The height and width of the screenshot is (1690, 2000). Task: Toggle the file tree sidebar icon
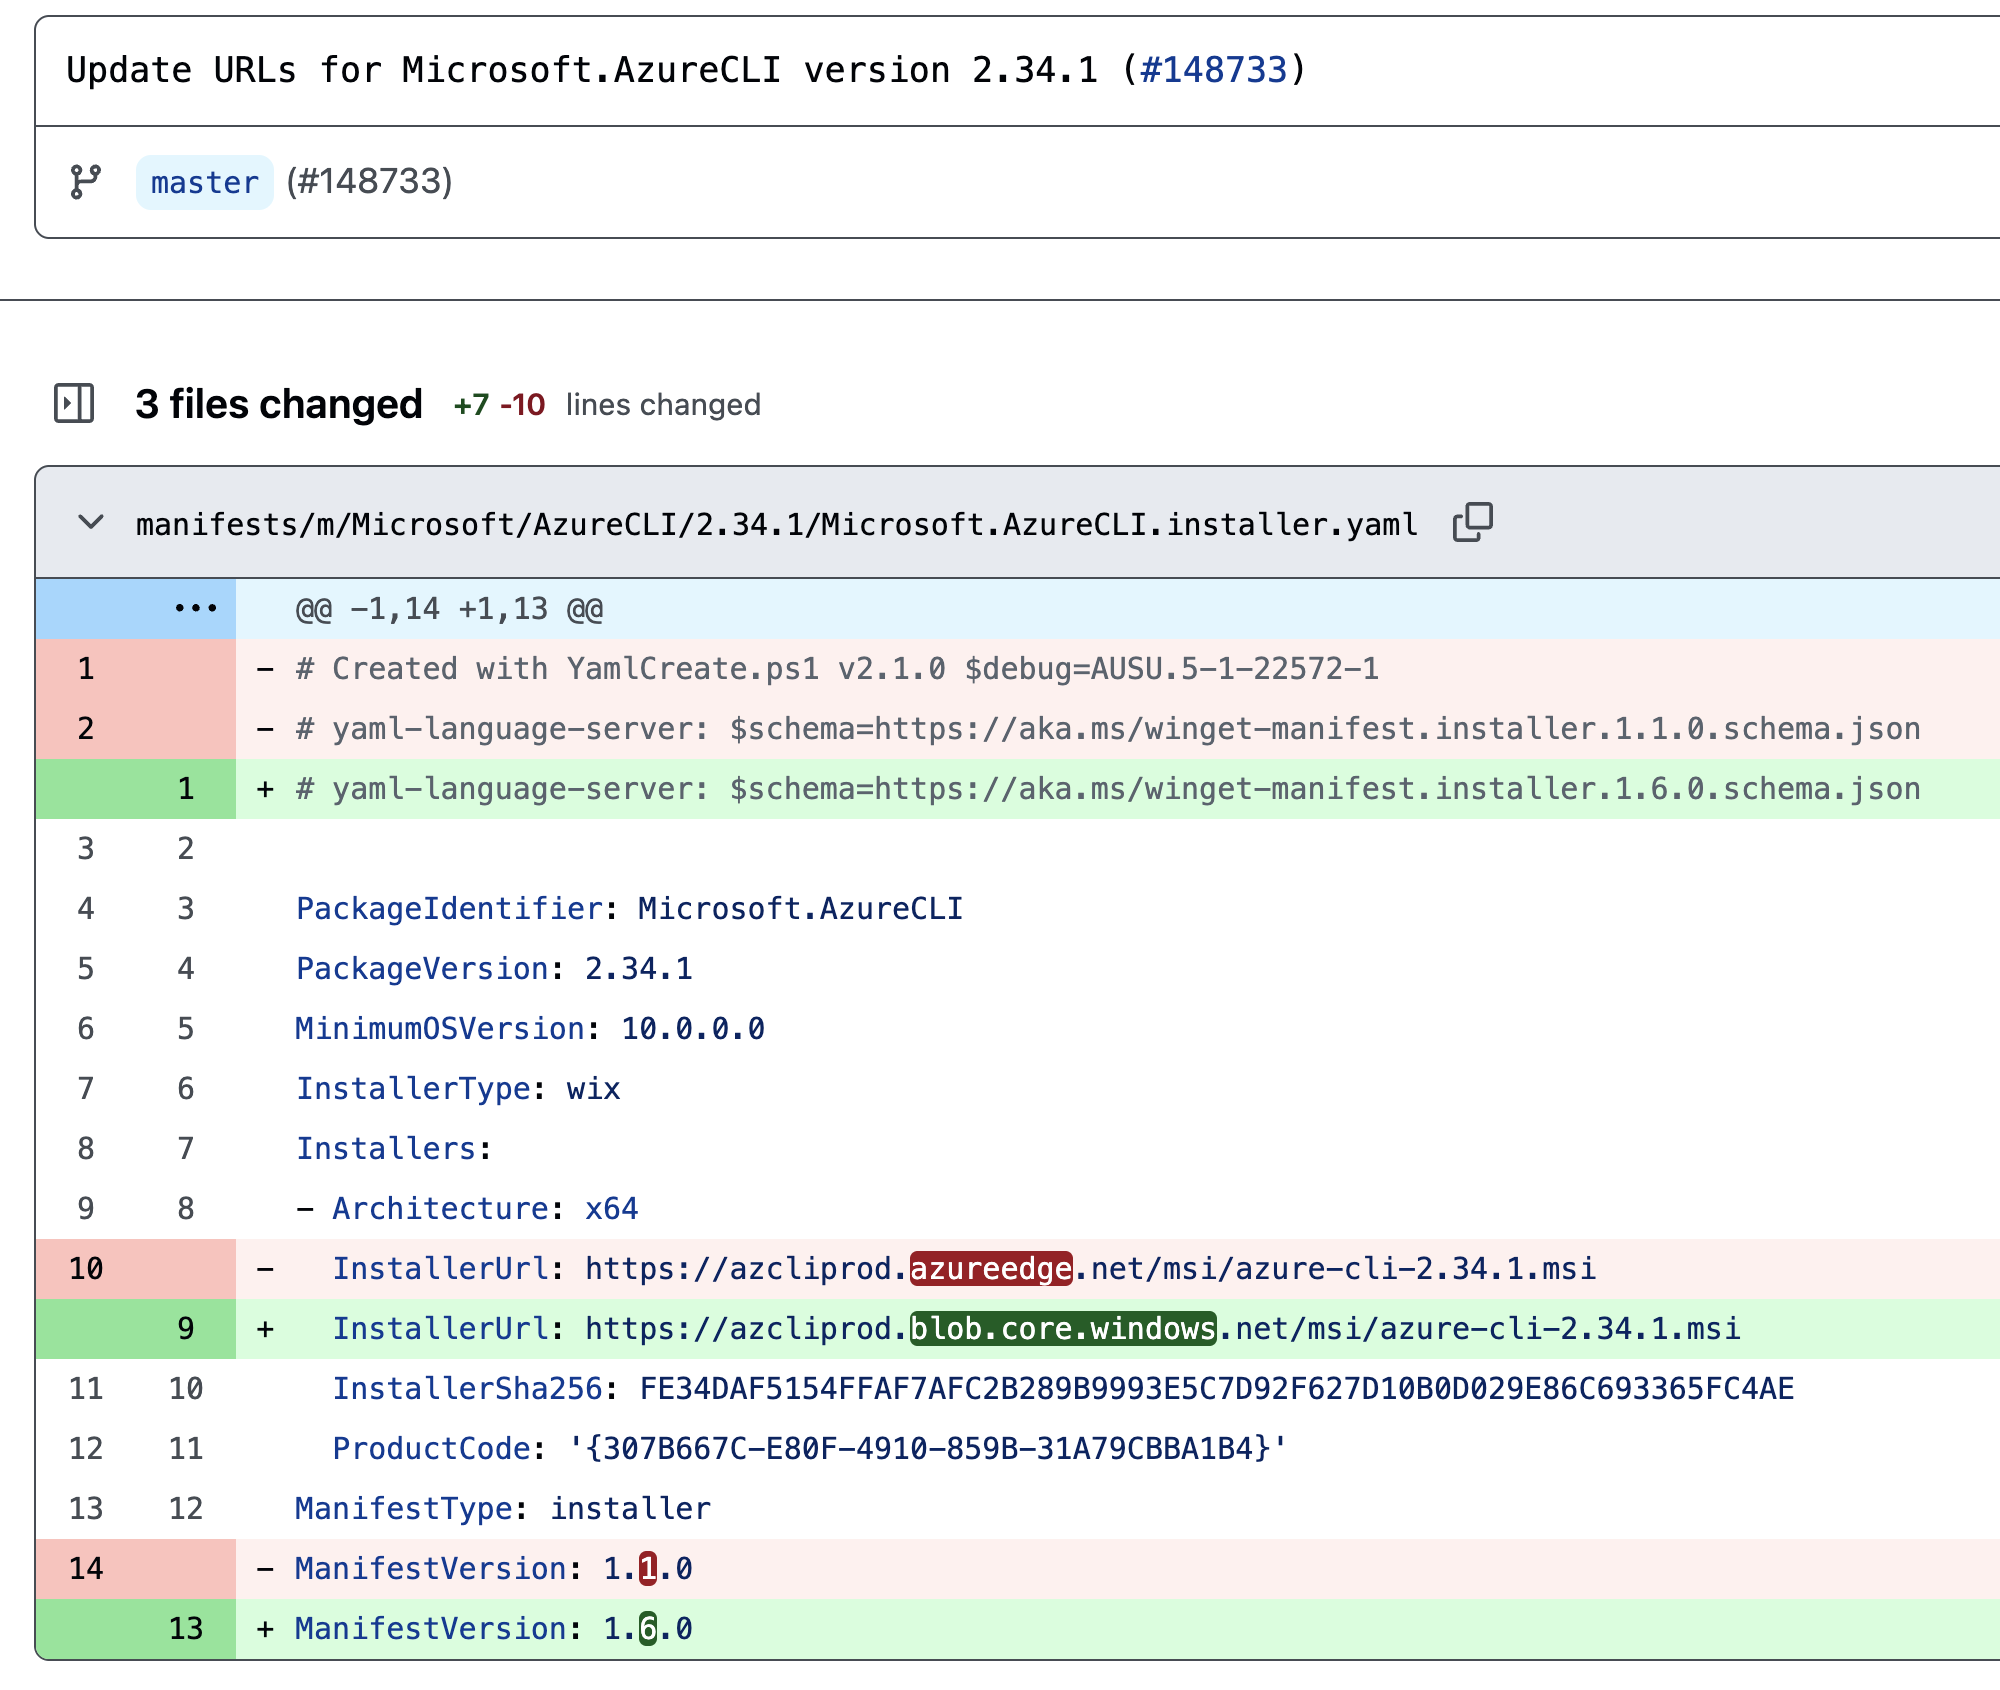pos(74,404)
